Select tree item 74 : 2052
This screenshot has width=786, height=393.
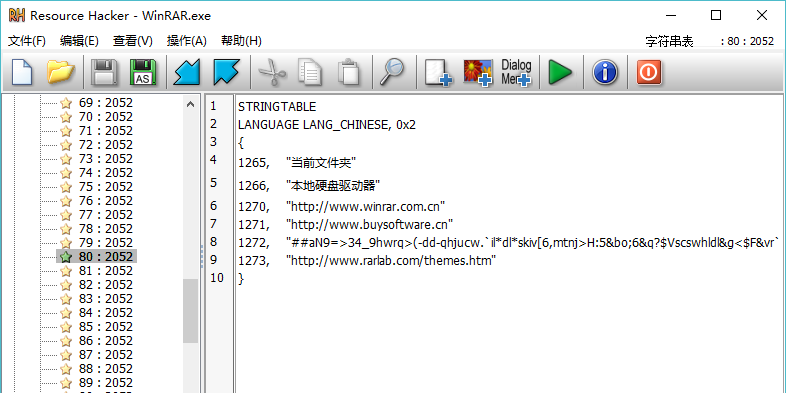click(x=106, y=173)
